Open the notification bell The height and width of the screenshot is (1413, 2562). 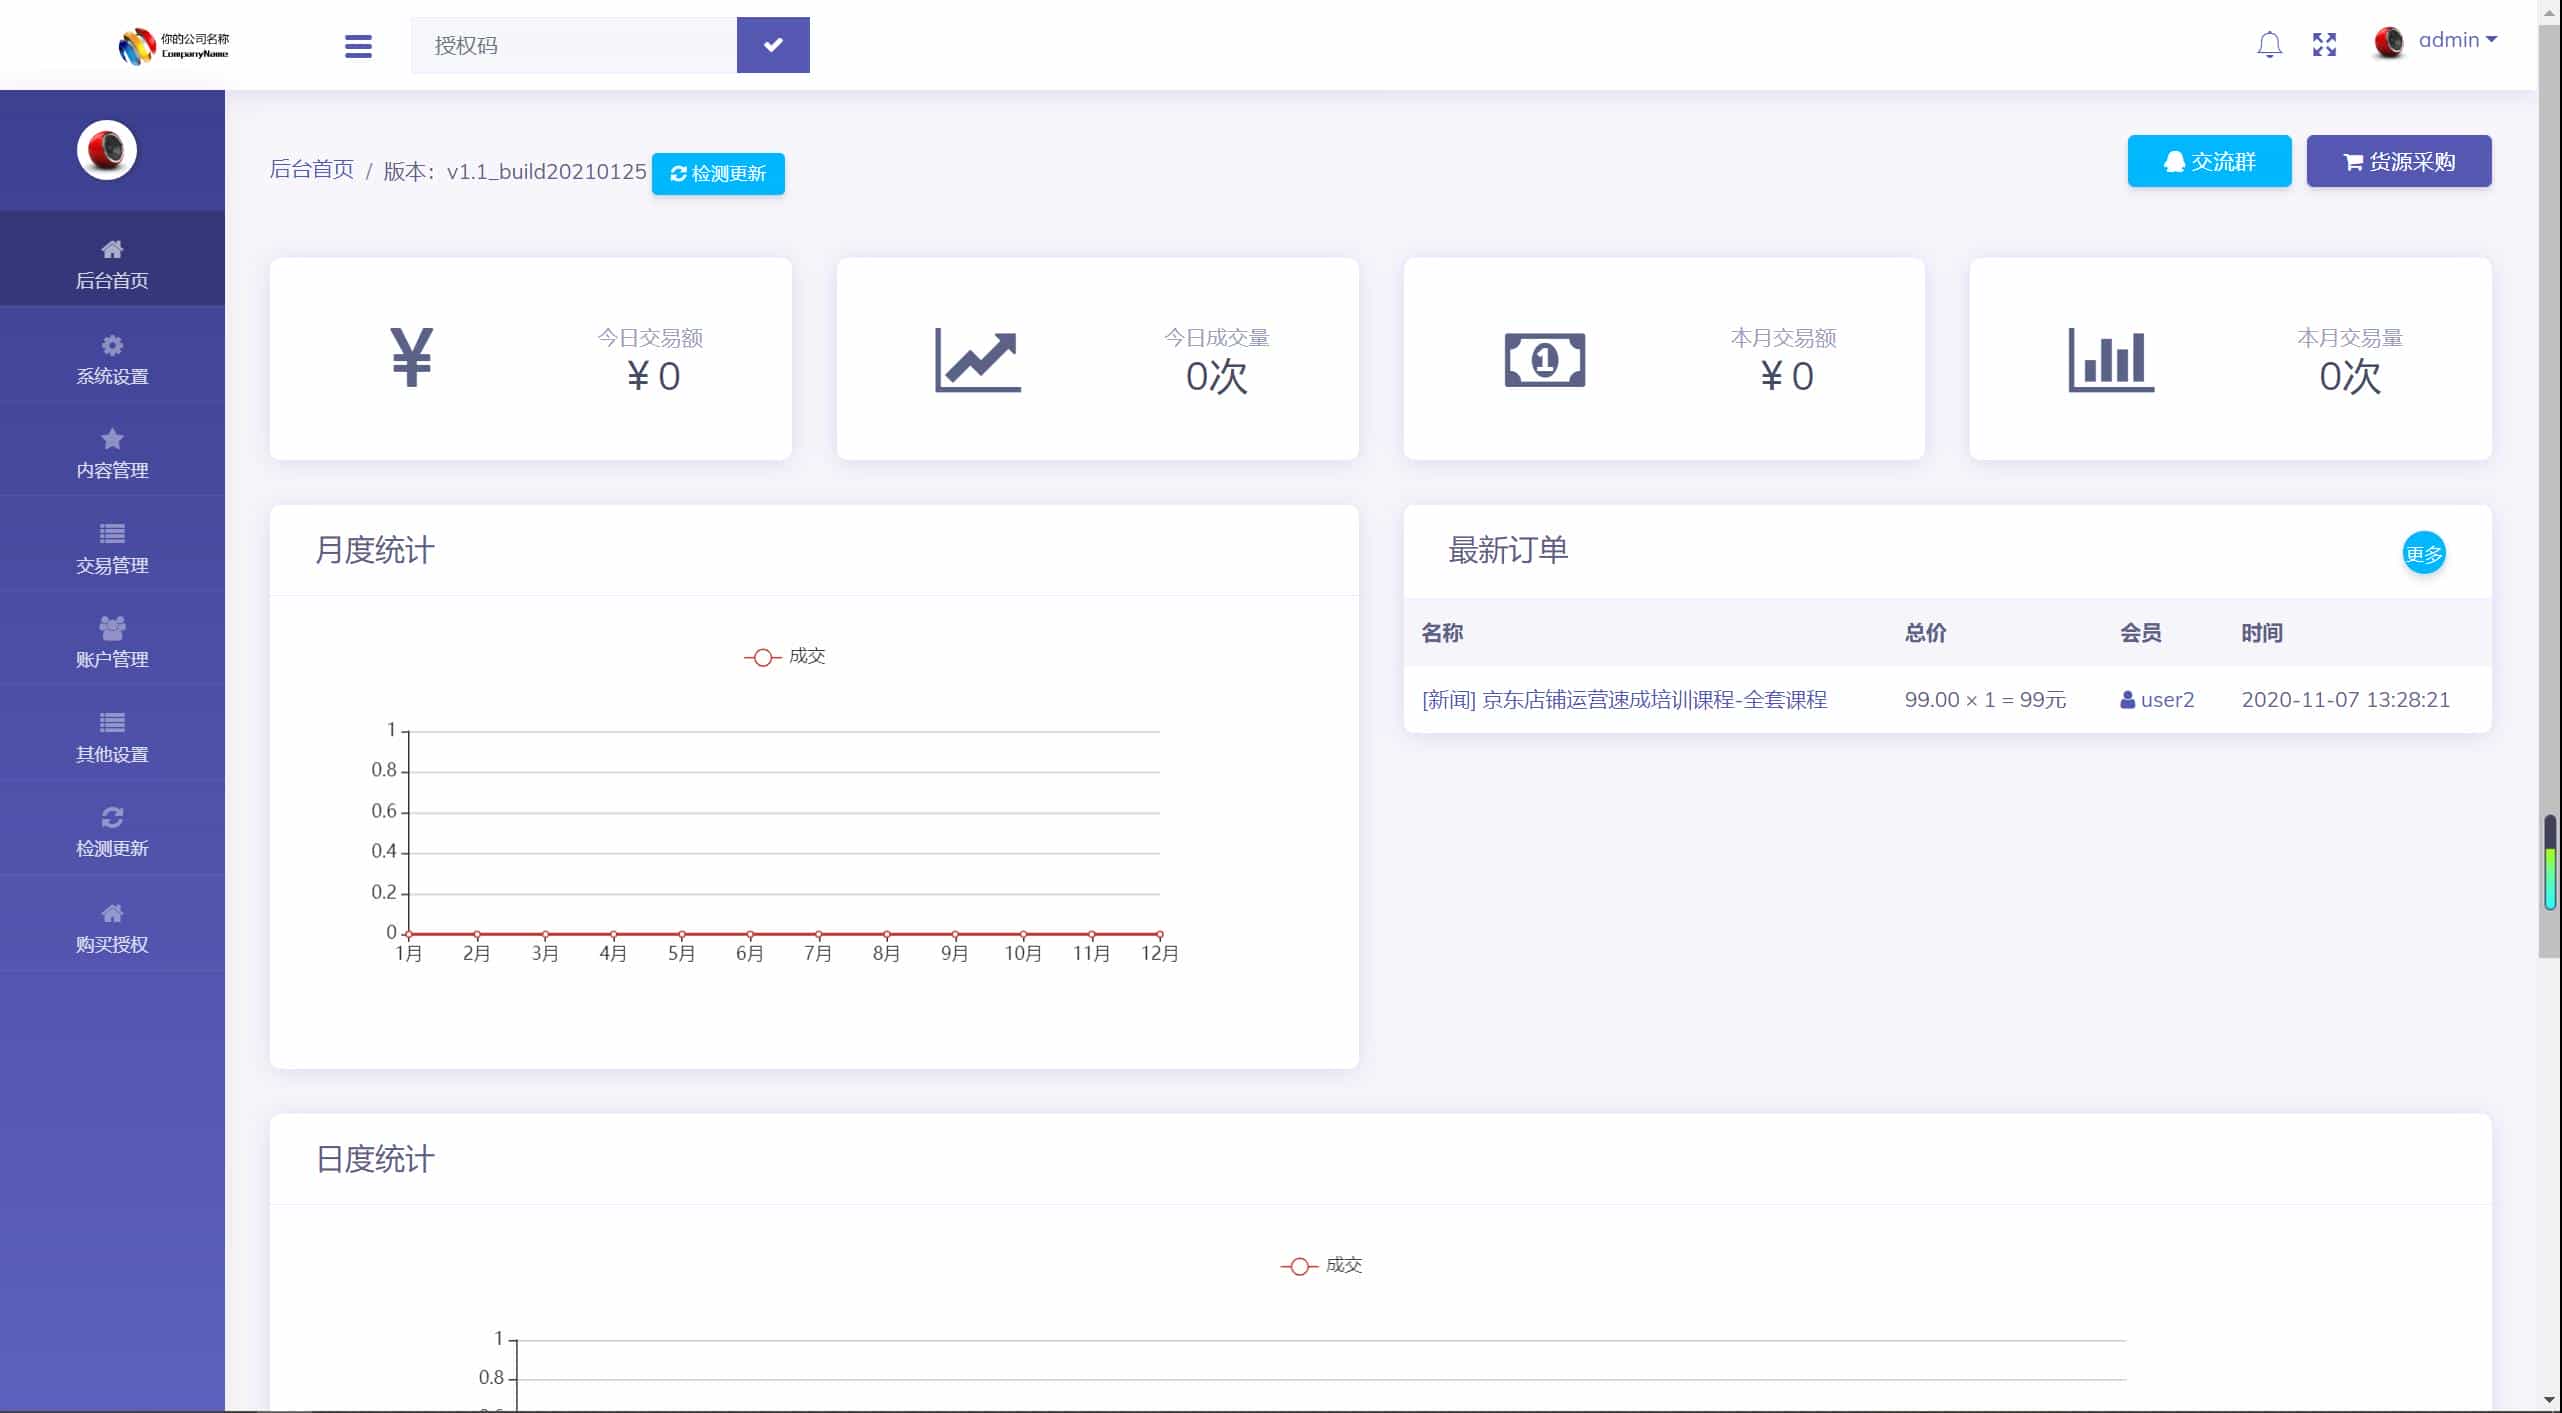[x=2268, y=44]
